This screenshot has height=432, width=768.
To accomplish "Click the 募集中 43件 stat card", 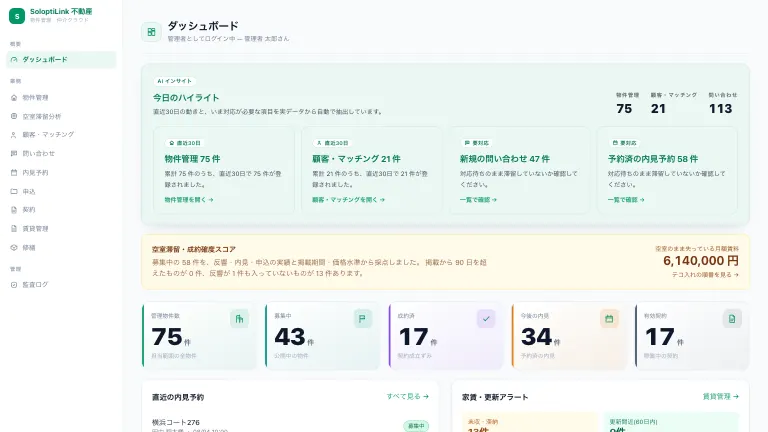I will coord(322,336).
